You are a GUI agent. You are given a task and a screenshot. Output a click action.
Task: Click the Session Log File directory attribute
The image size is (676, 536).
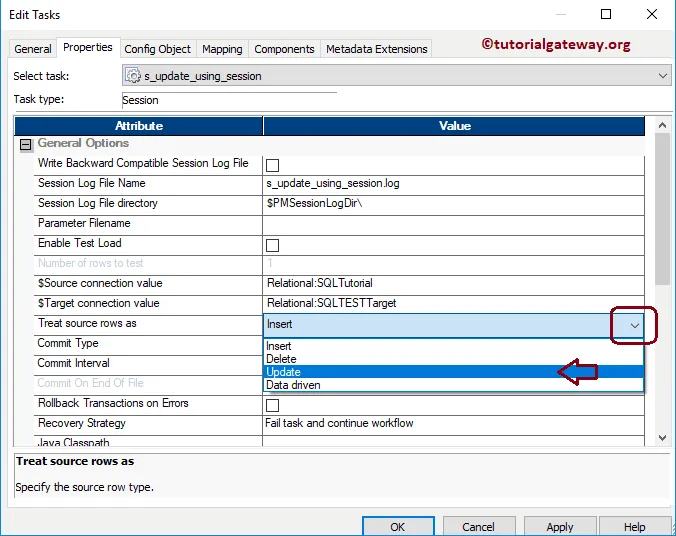pyautogui.click(x=148, y=203)
